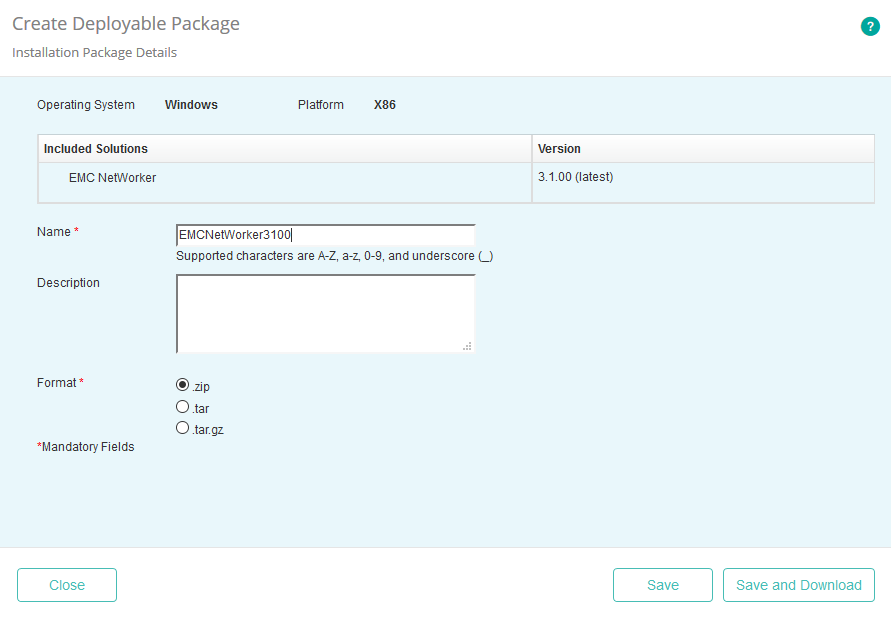This screenshot has width=891, height=618.
Task: Click the Included Solutions column header
Action: (x=98, y=147)
